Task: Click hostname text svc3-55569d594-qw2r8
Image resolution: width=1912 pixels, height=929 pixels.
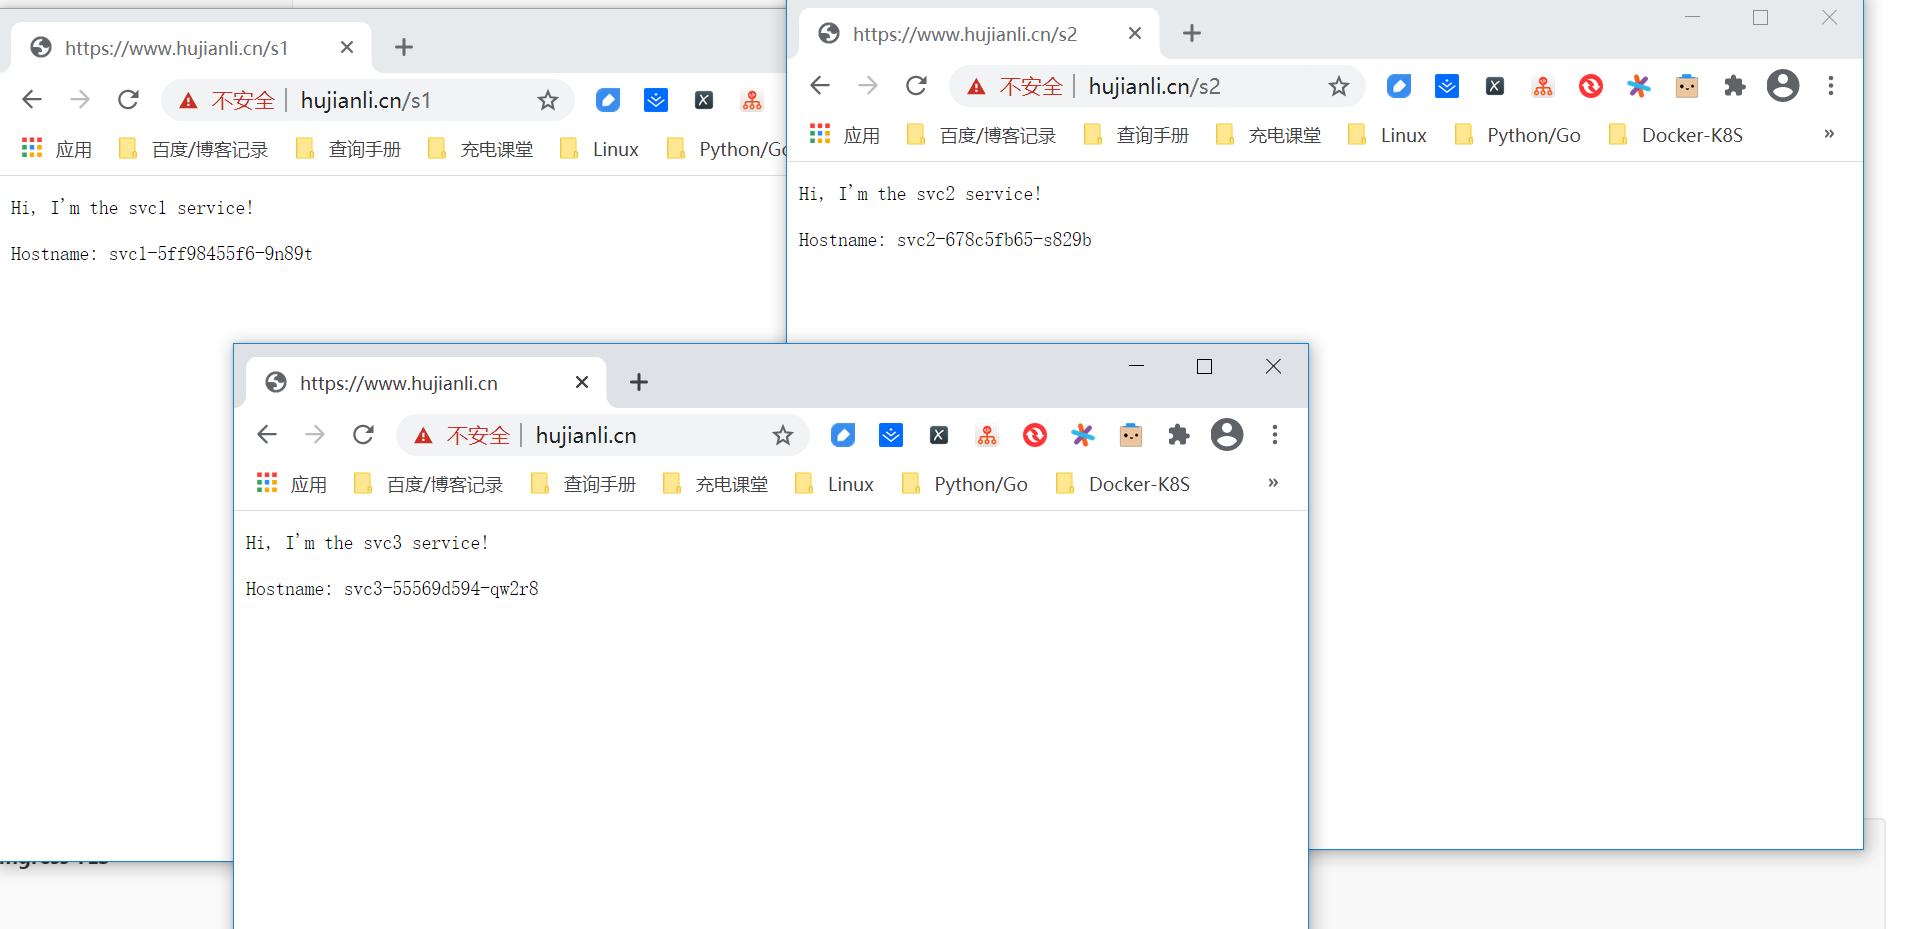Action: point(441,589)
